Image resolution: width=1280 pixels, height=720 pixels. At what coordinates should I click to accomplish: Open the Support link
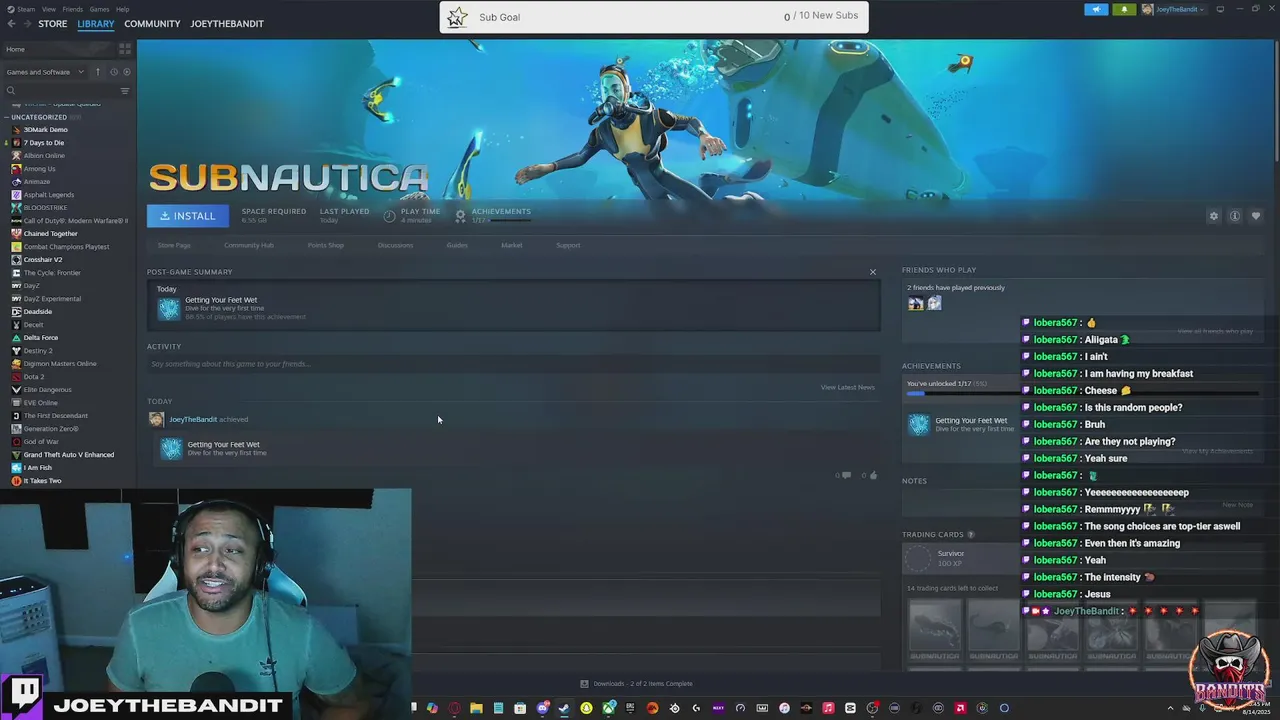[x=568, y=245]
